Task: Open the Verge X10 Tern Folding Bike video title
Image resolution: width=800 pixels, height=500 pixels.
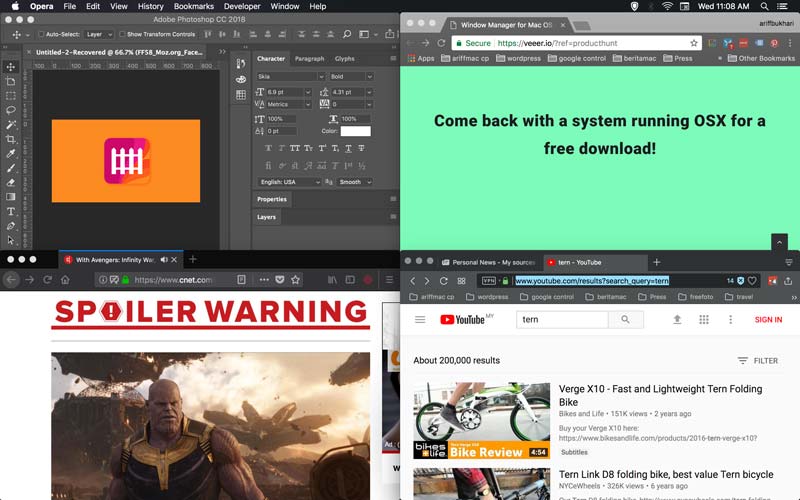Action: click(660, 395)
